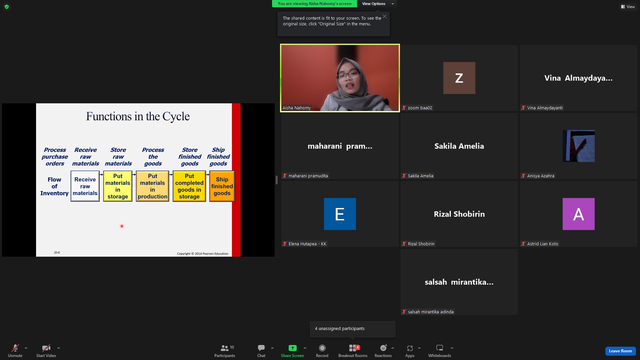Click the 'Store finished goods' heading text
Image resolution: width=640 pixels, height=360 pixels.
click(190, 157)
